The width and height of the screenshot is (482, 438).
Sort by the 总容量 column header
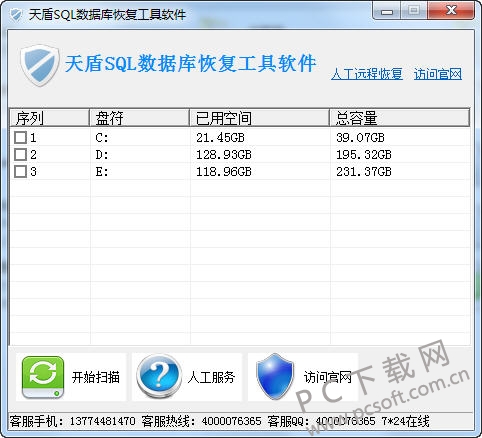coord(399,117)
